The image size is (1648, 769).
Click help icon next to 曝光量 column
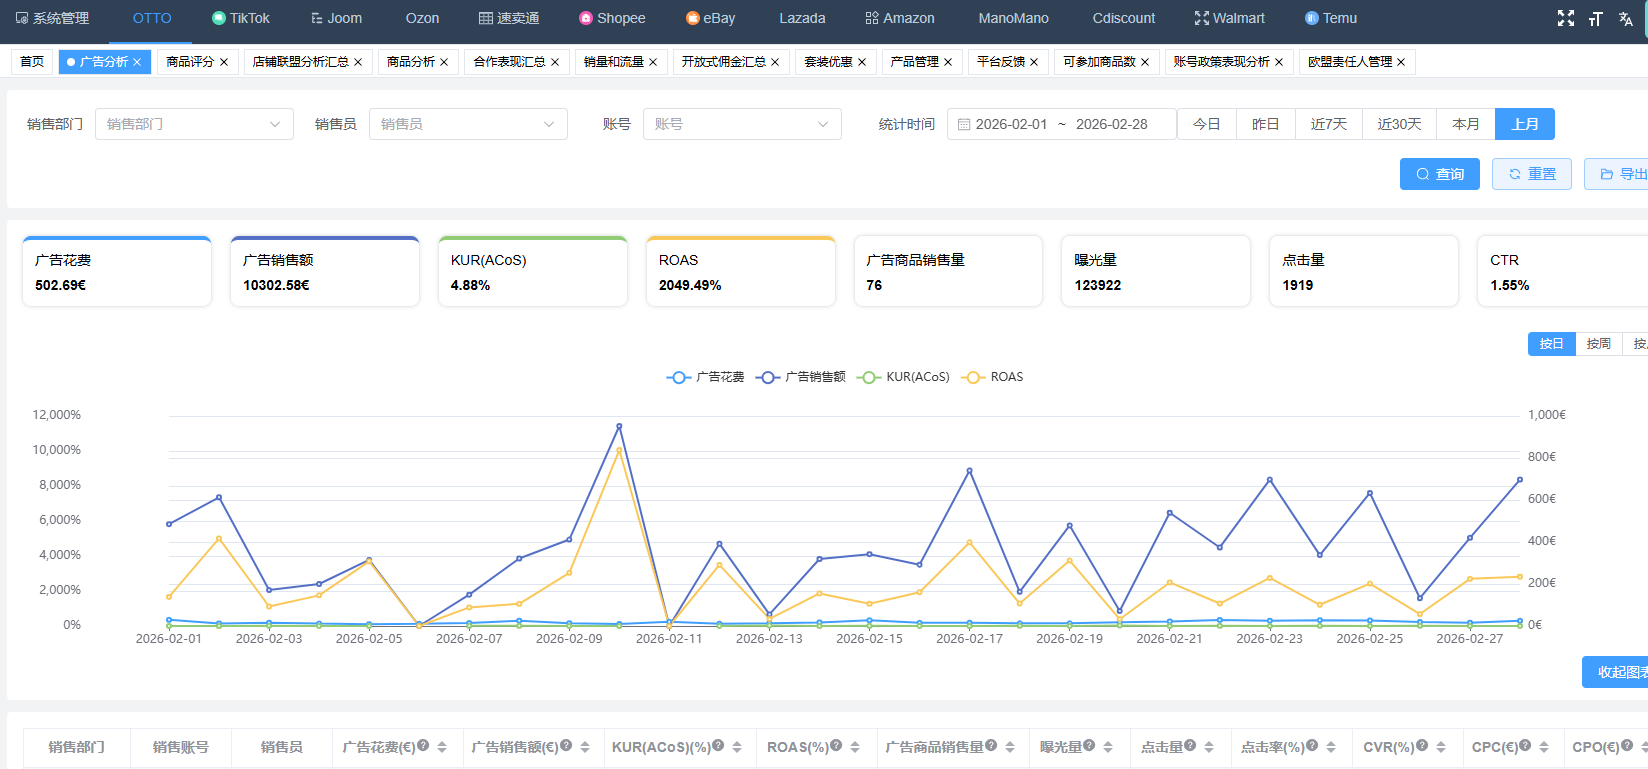[1089, 746]
